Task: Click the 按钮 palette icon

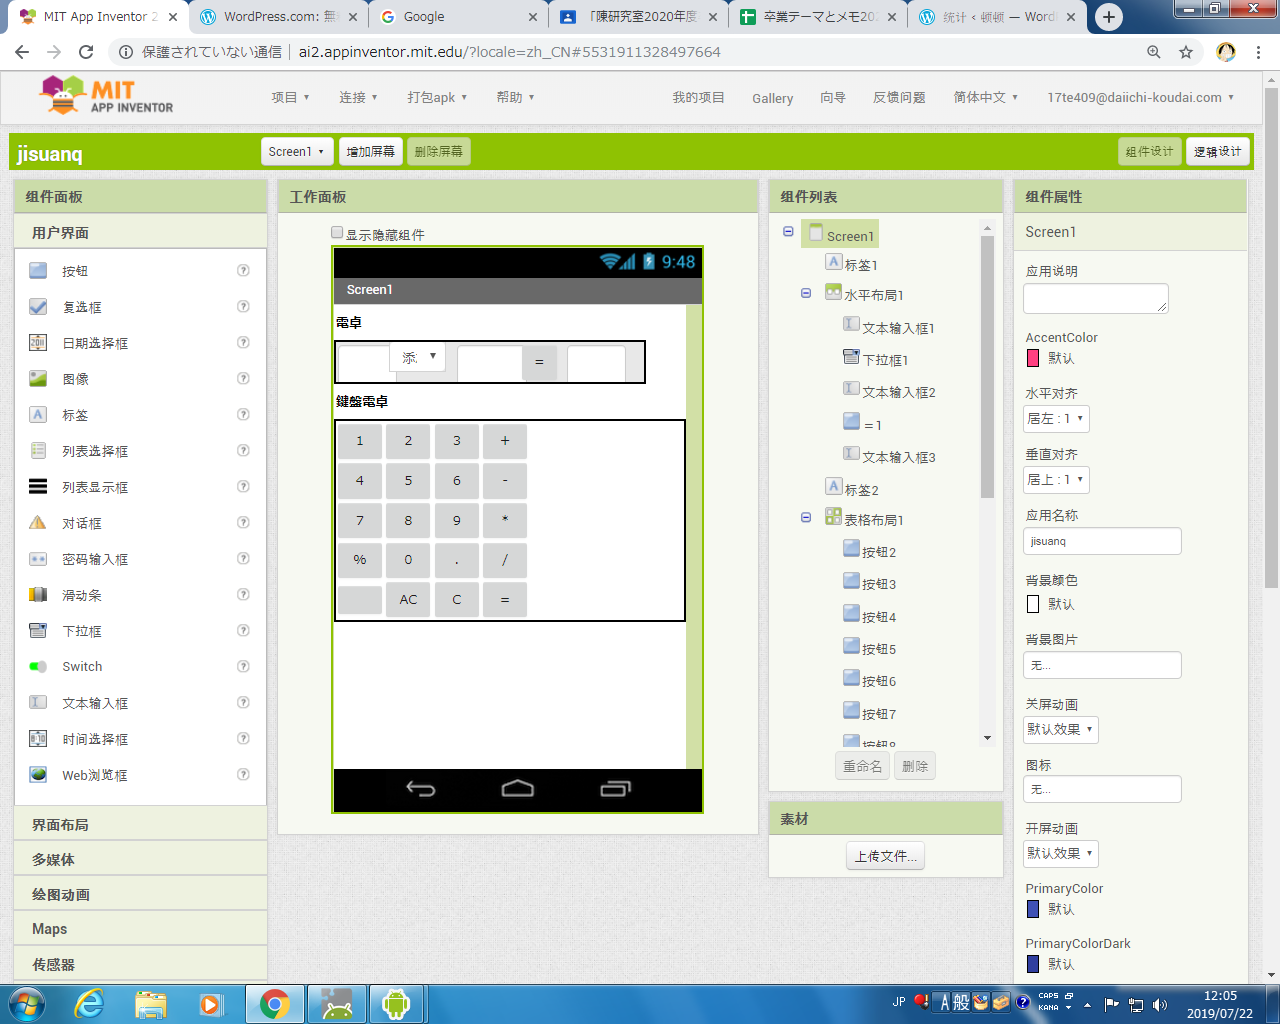Action: [38, 271]
